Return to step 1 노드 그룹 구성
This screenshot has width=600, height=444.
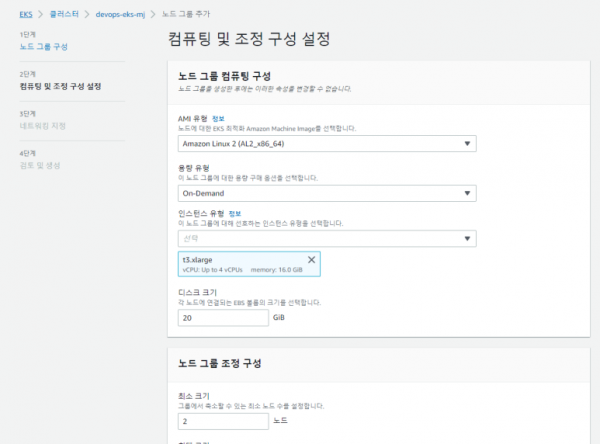pyautogui.click(x=44, y=47)
